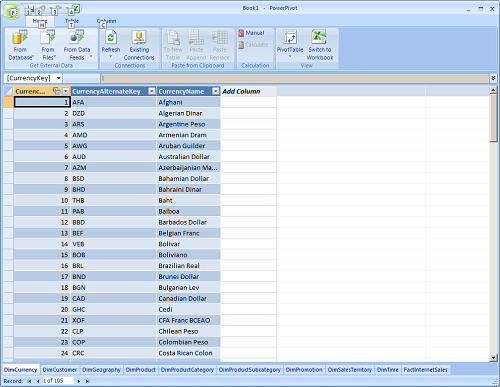The width and height of the screenshot is (500, 387).
Task: Click the To New Table paste icon
Action: 173,37
